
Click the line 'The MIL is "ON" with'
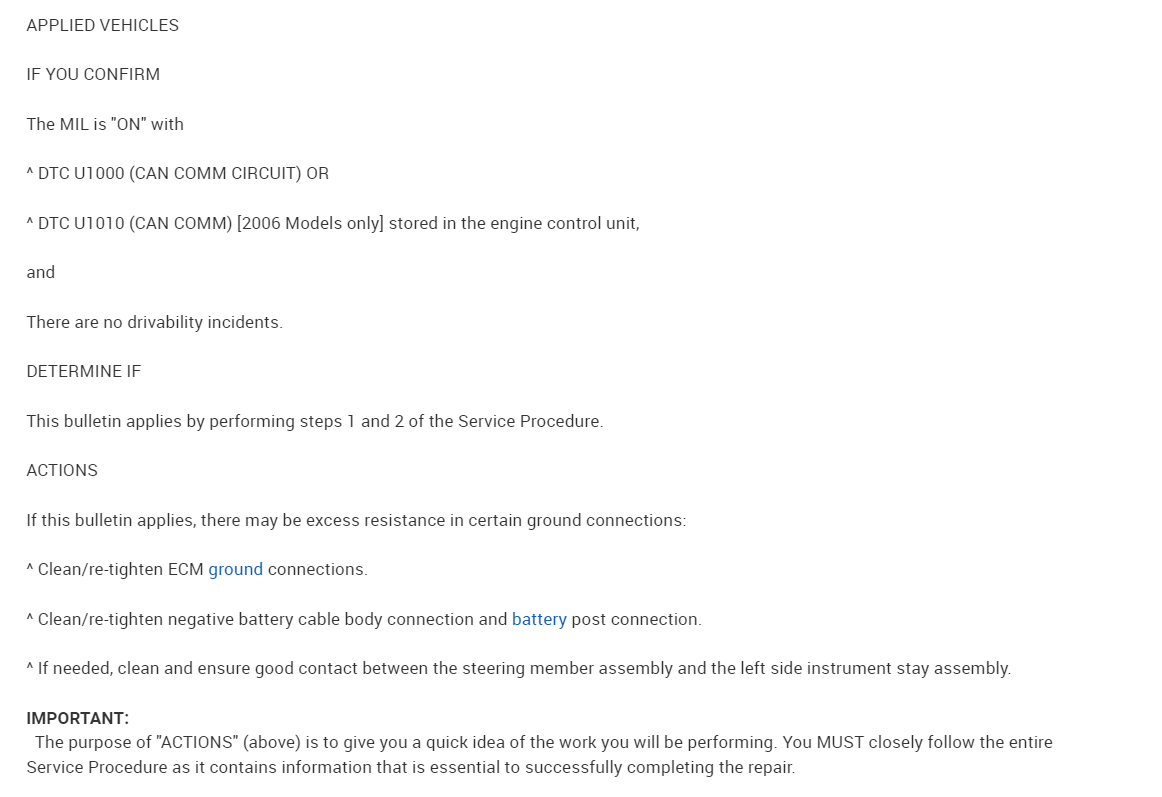click(105, 125)
